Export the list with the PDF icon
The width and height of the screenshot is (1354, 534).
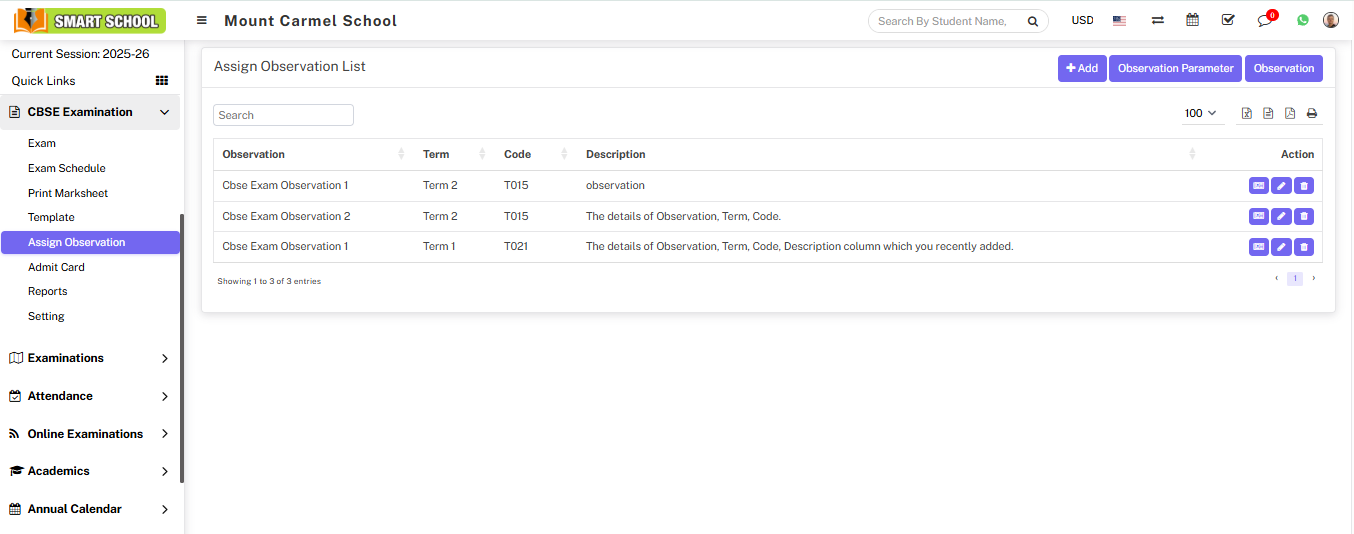[x=1290, y=114]
